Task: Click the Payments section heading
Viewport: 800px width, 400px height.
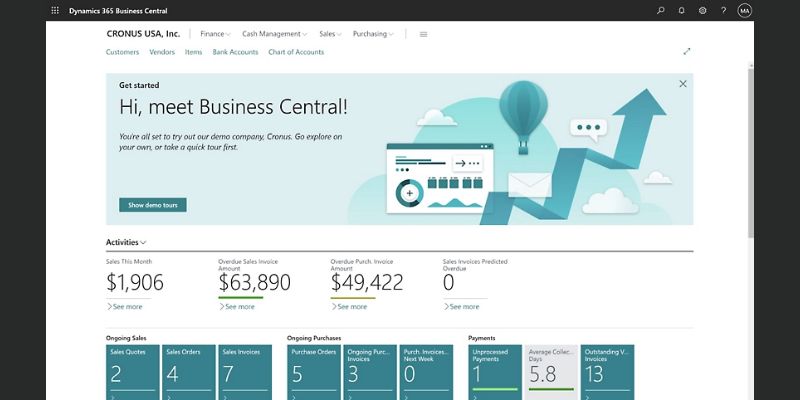Action: [482, 338]
